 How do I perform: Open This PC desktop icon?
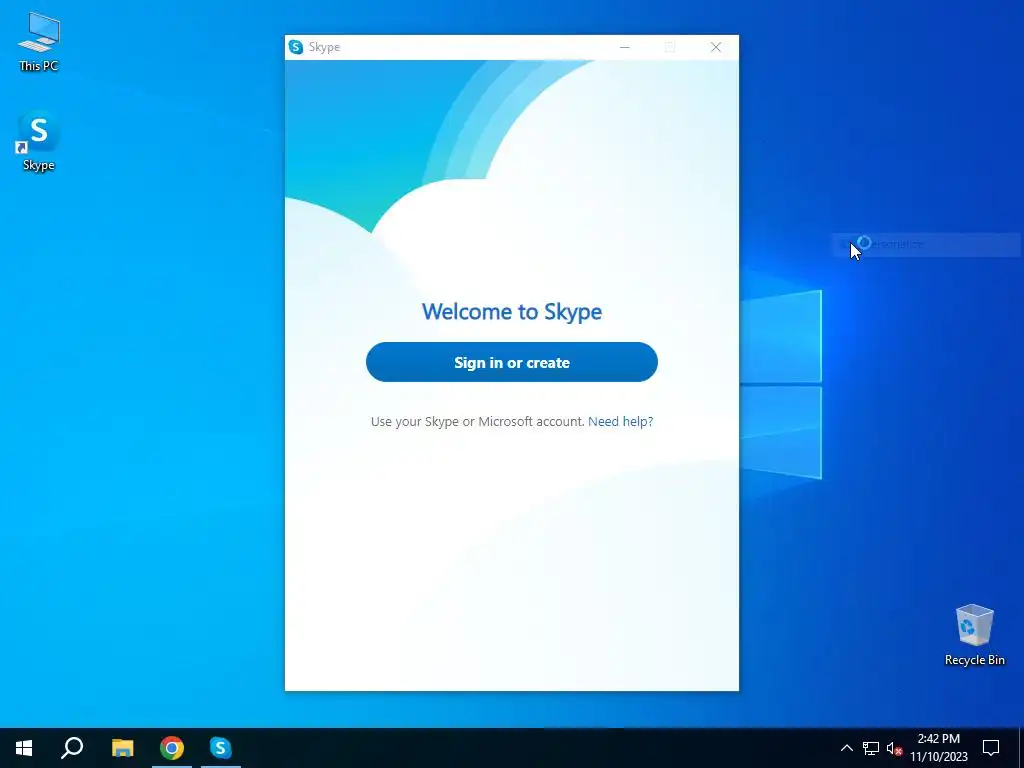[39, 42]
